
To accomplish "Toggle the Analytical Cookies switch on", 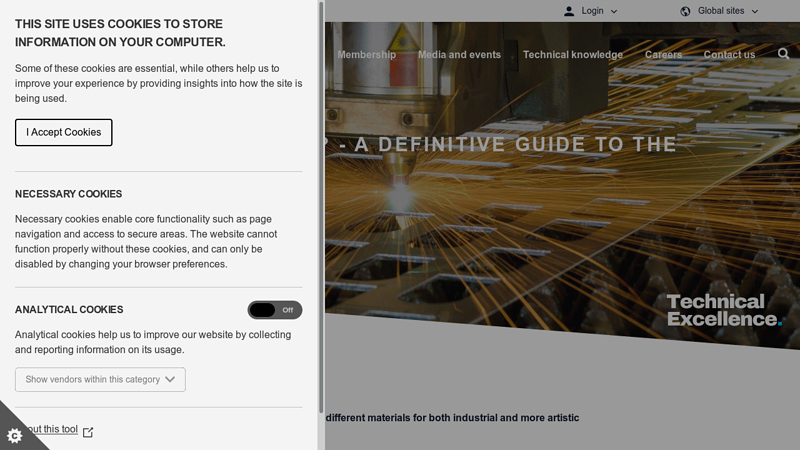I will [x=275, y=310].
